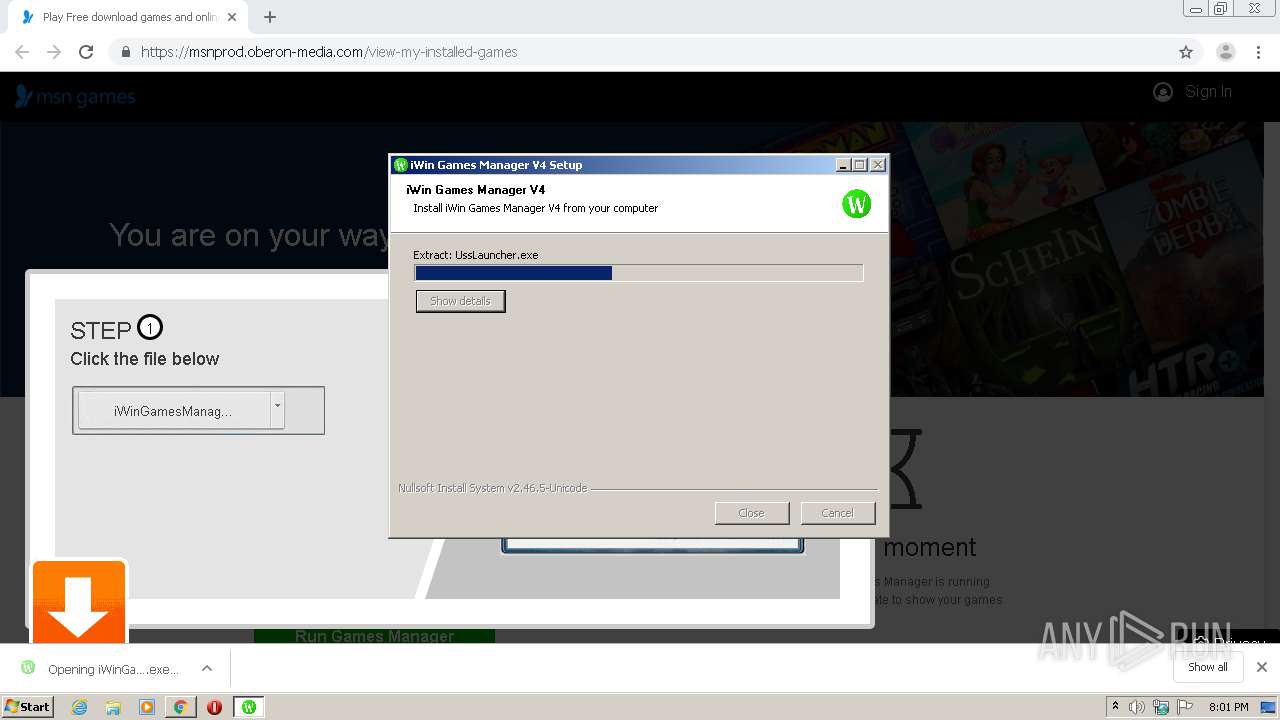Select the 'Play Free download games' tab
Screen dimensions: 1280x720
point(129,17)
